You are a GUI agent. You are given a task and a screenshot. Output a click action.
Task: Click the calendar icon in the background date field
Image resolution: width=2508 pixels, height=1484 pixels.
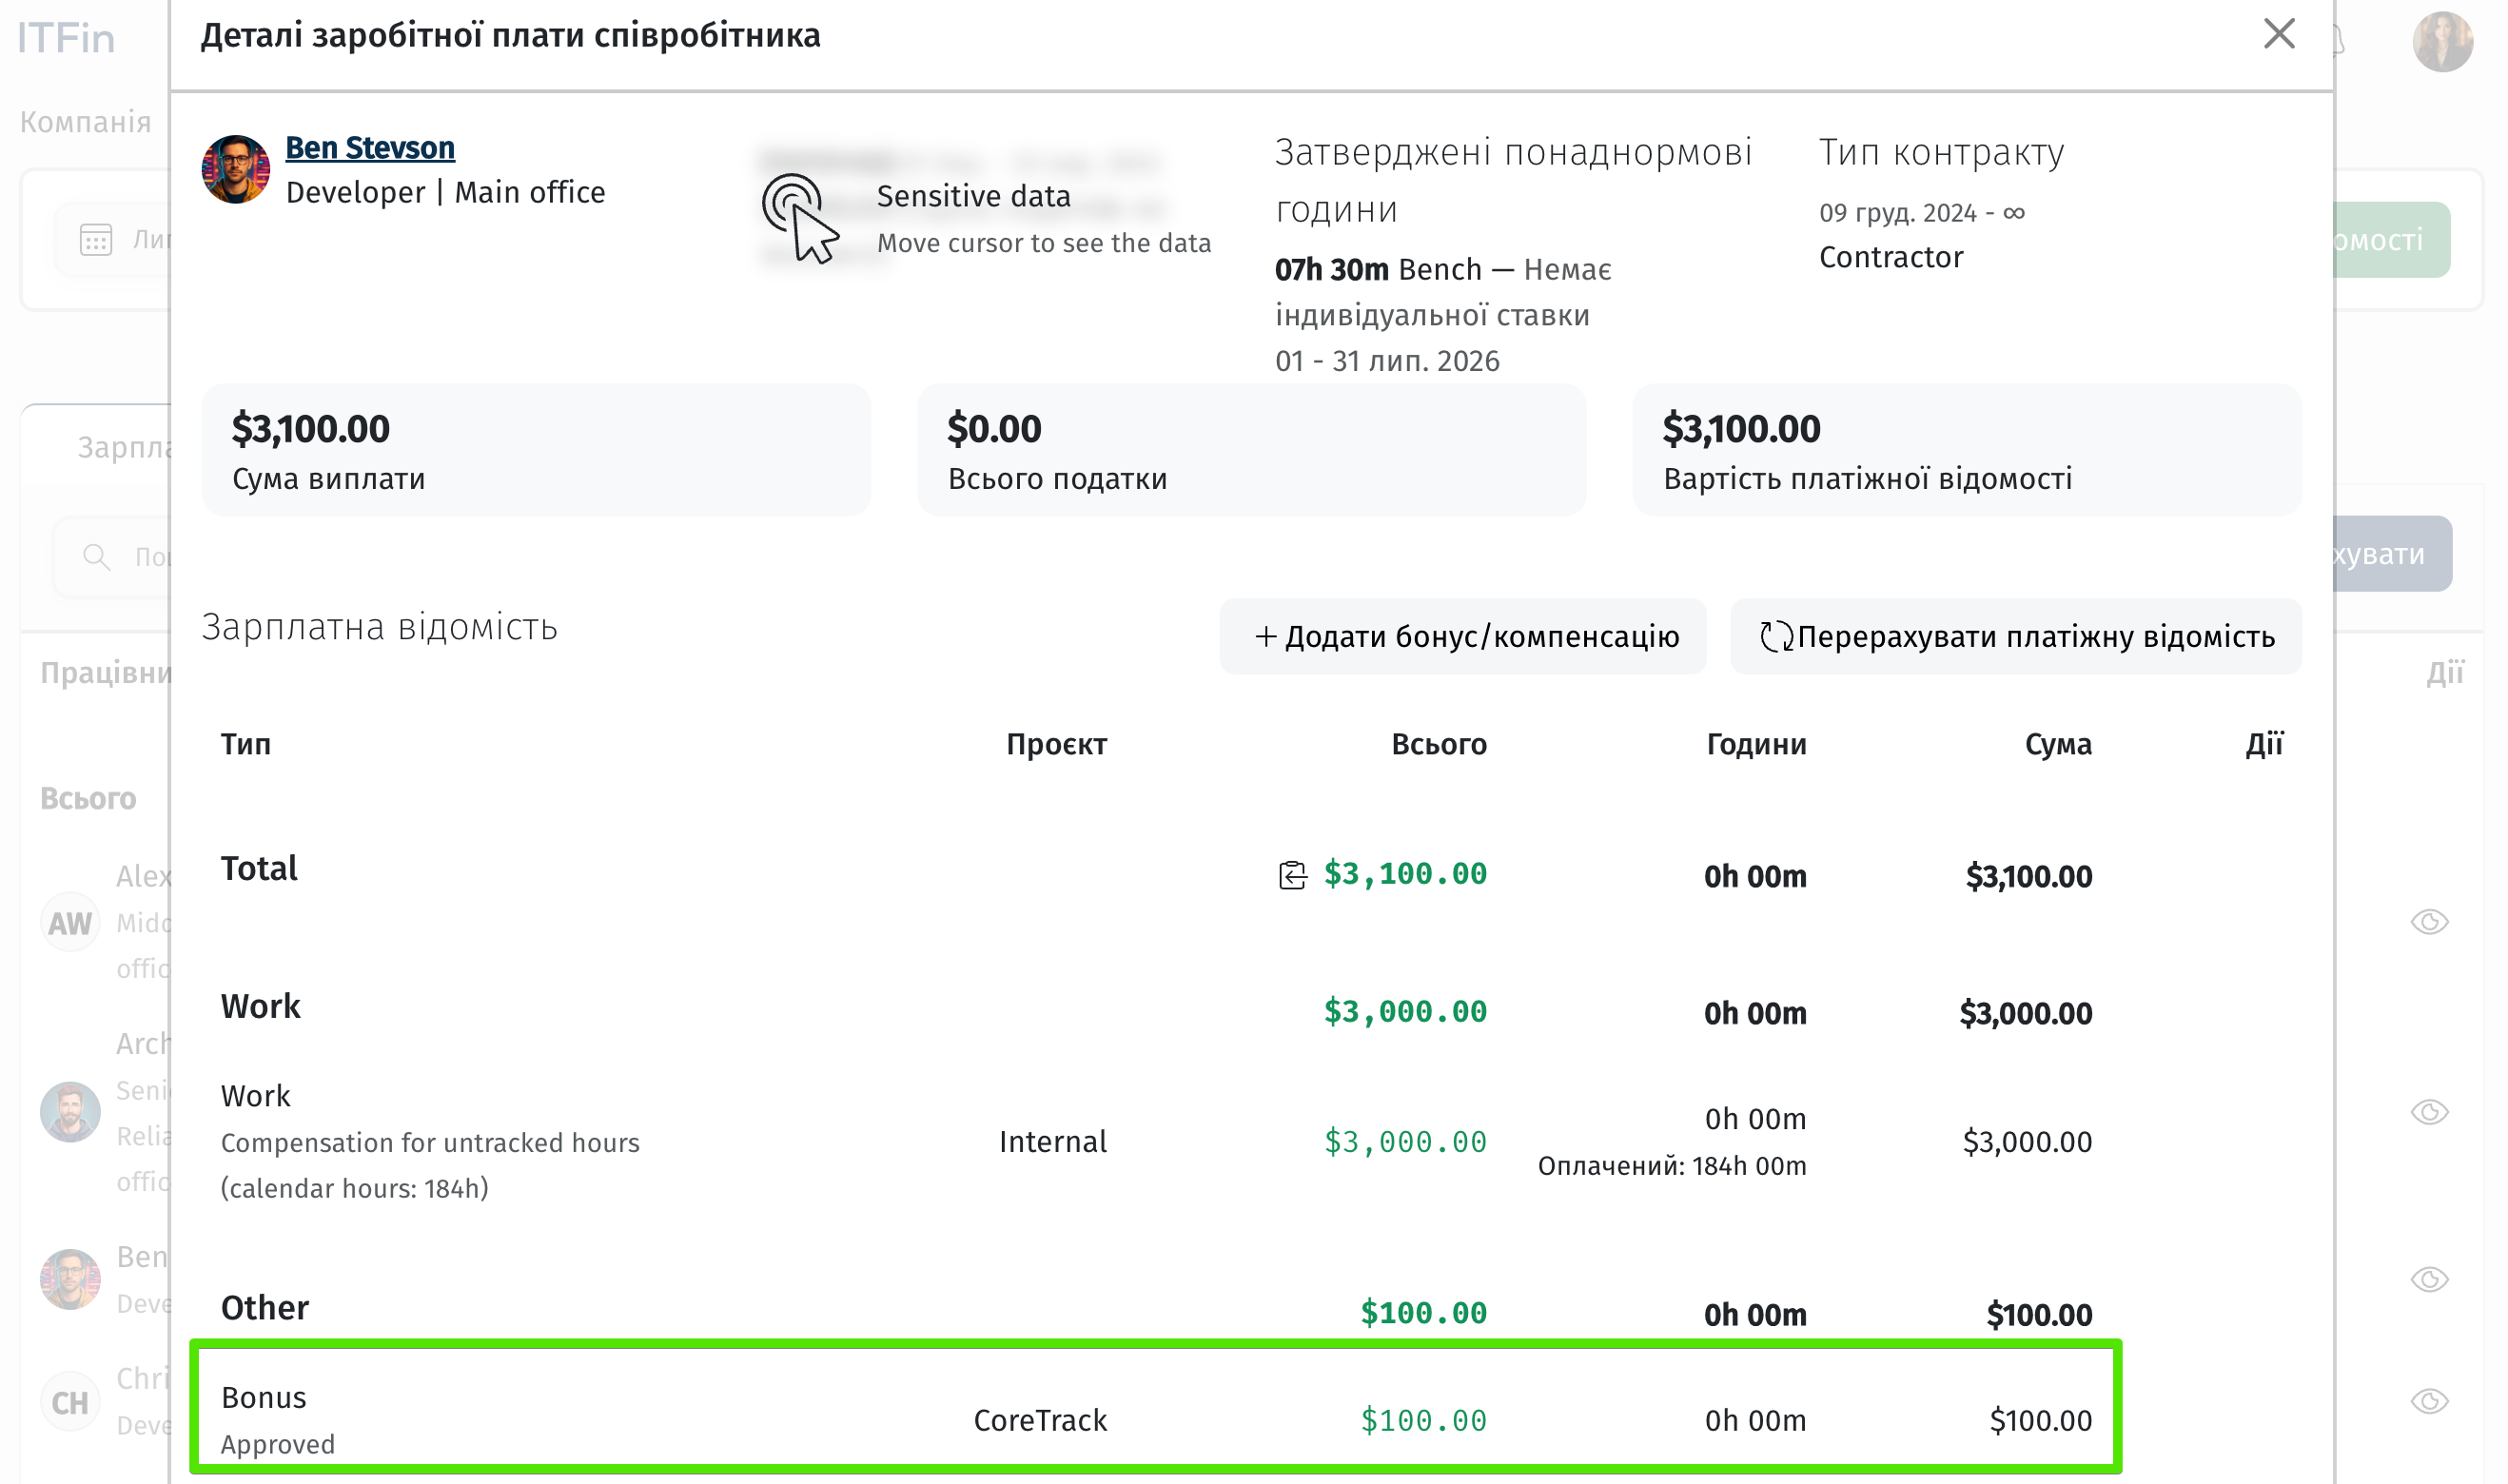pos(96,240)
